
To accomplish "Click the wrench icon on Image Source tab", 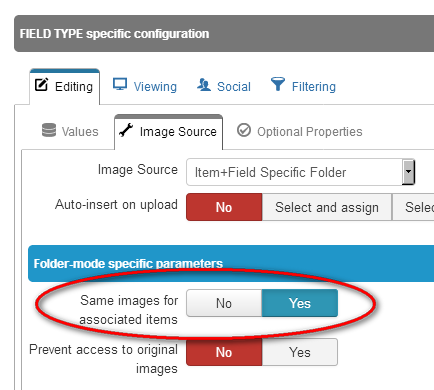I will (x=126, y=130).
